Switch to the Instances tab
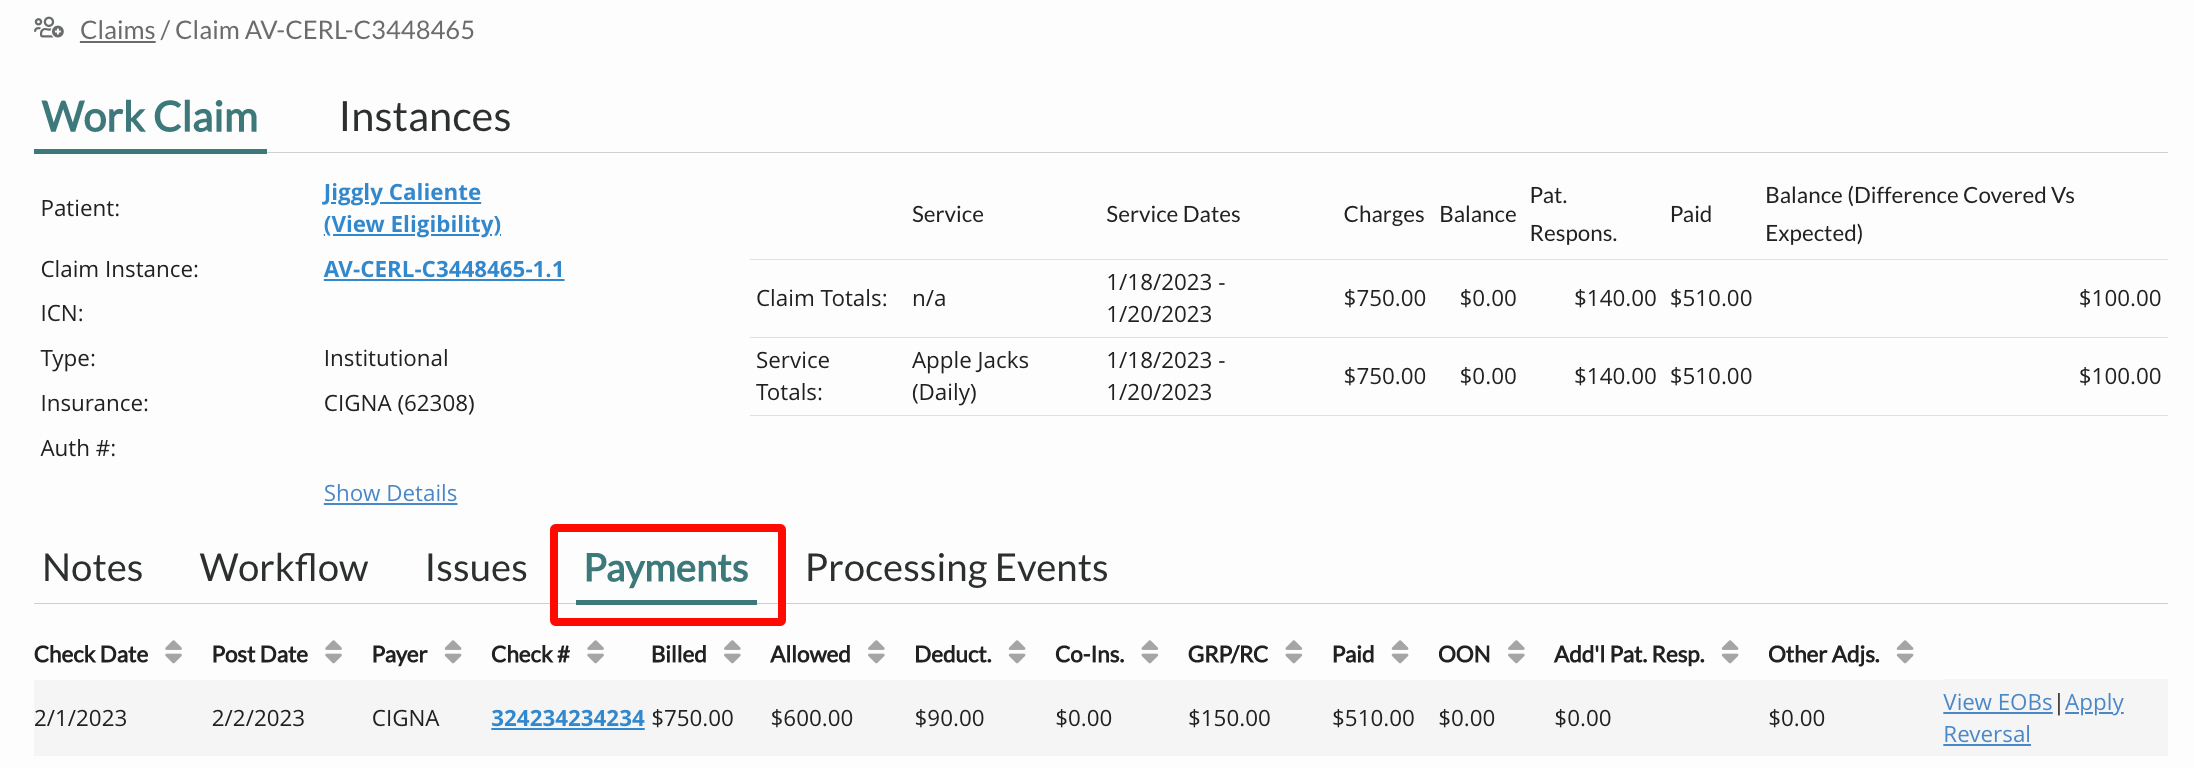 [x=425, y=117]
